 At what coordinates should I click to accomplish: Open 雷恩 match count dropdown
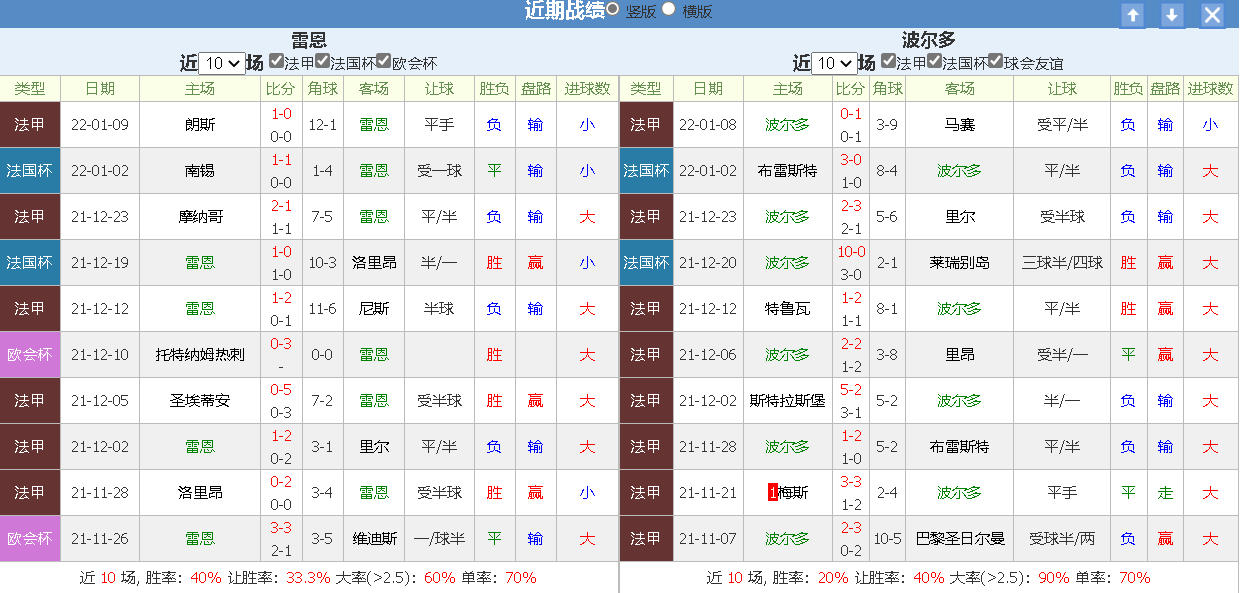click(x=222, y=63)
